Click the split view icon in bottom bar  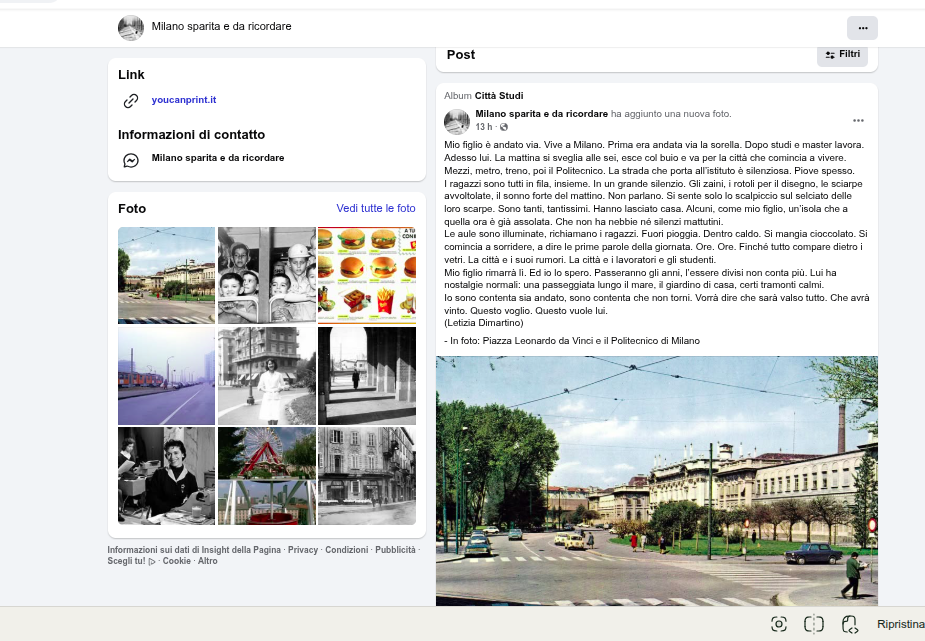814,624
